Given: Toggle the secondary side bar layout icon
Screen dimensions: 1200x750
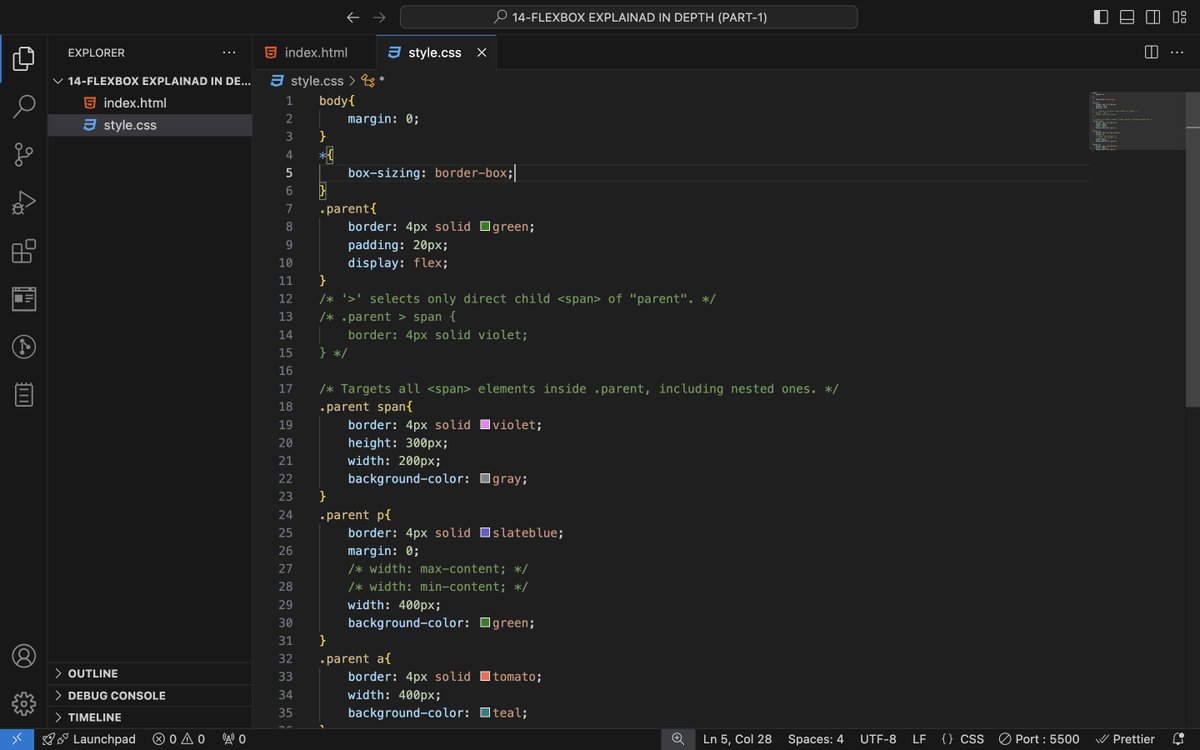Looking at the screenshot, I should click(1153, 17).
